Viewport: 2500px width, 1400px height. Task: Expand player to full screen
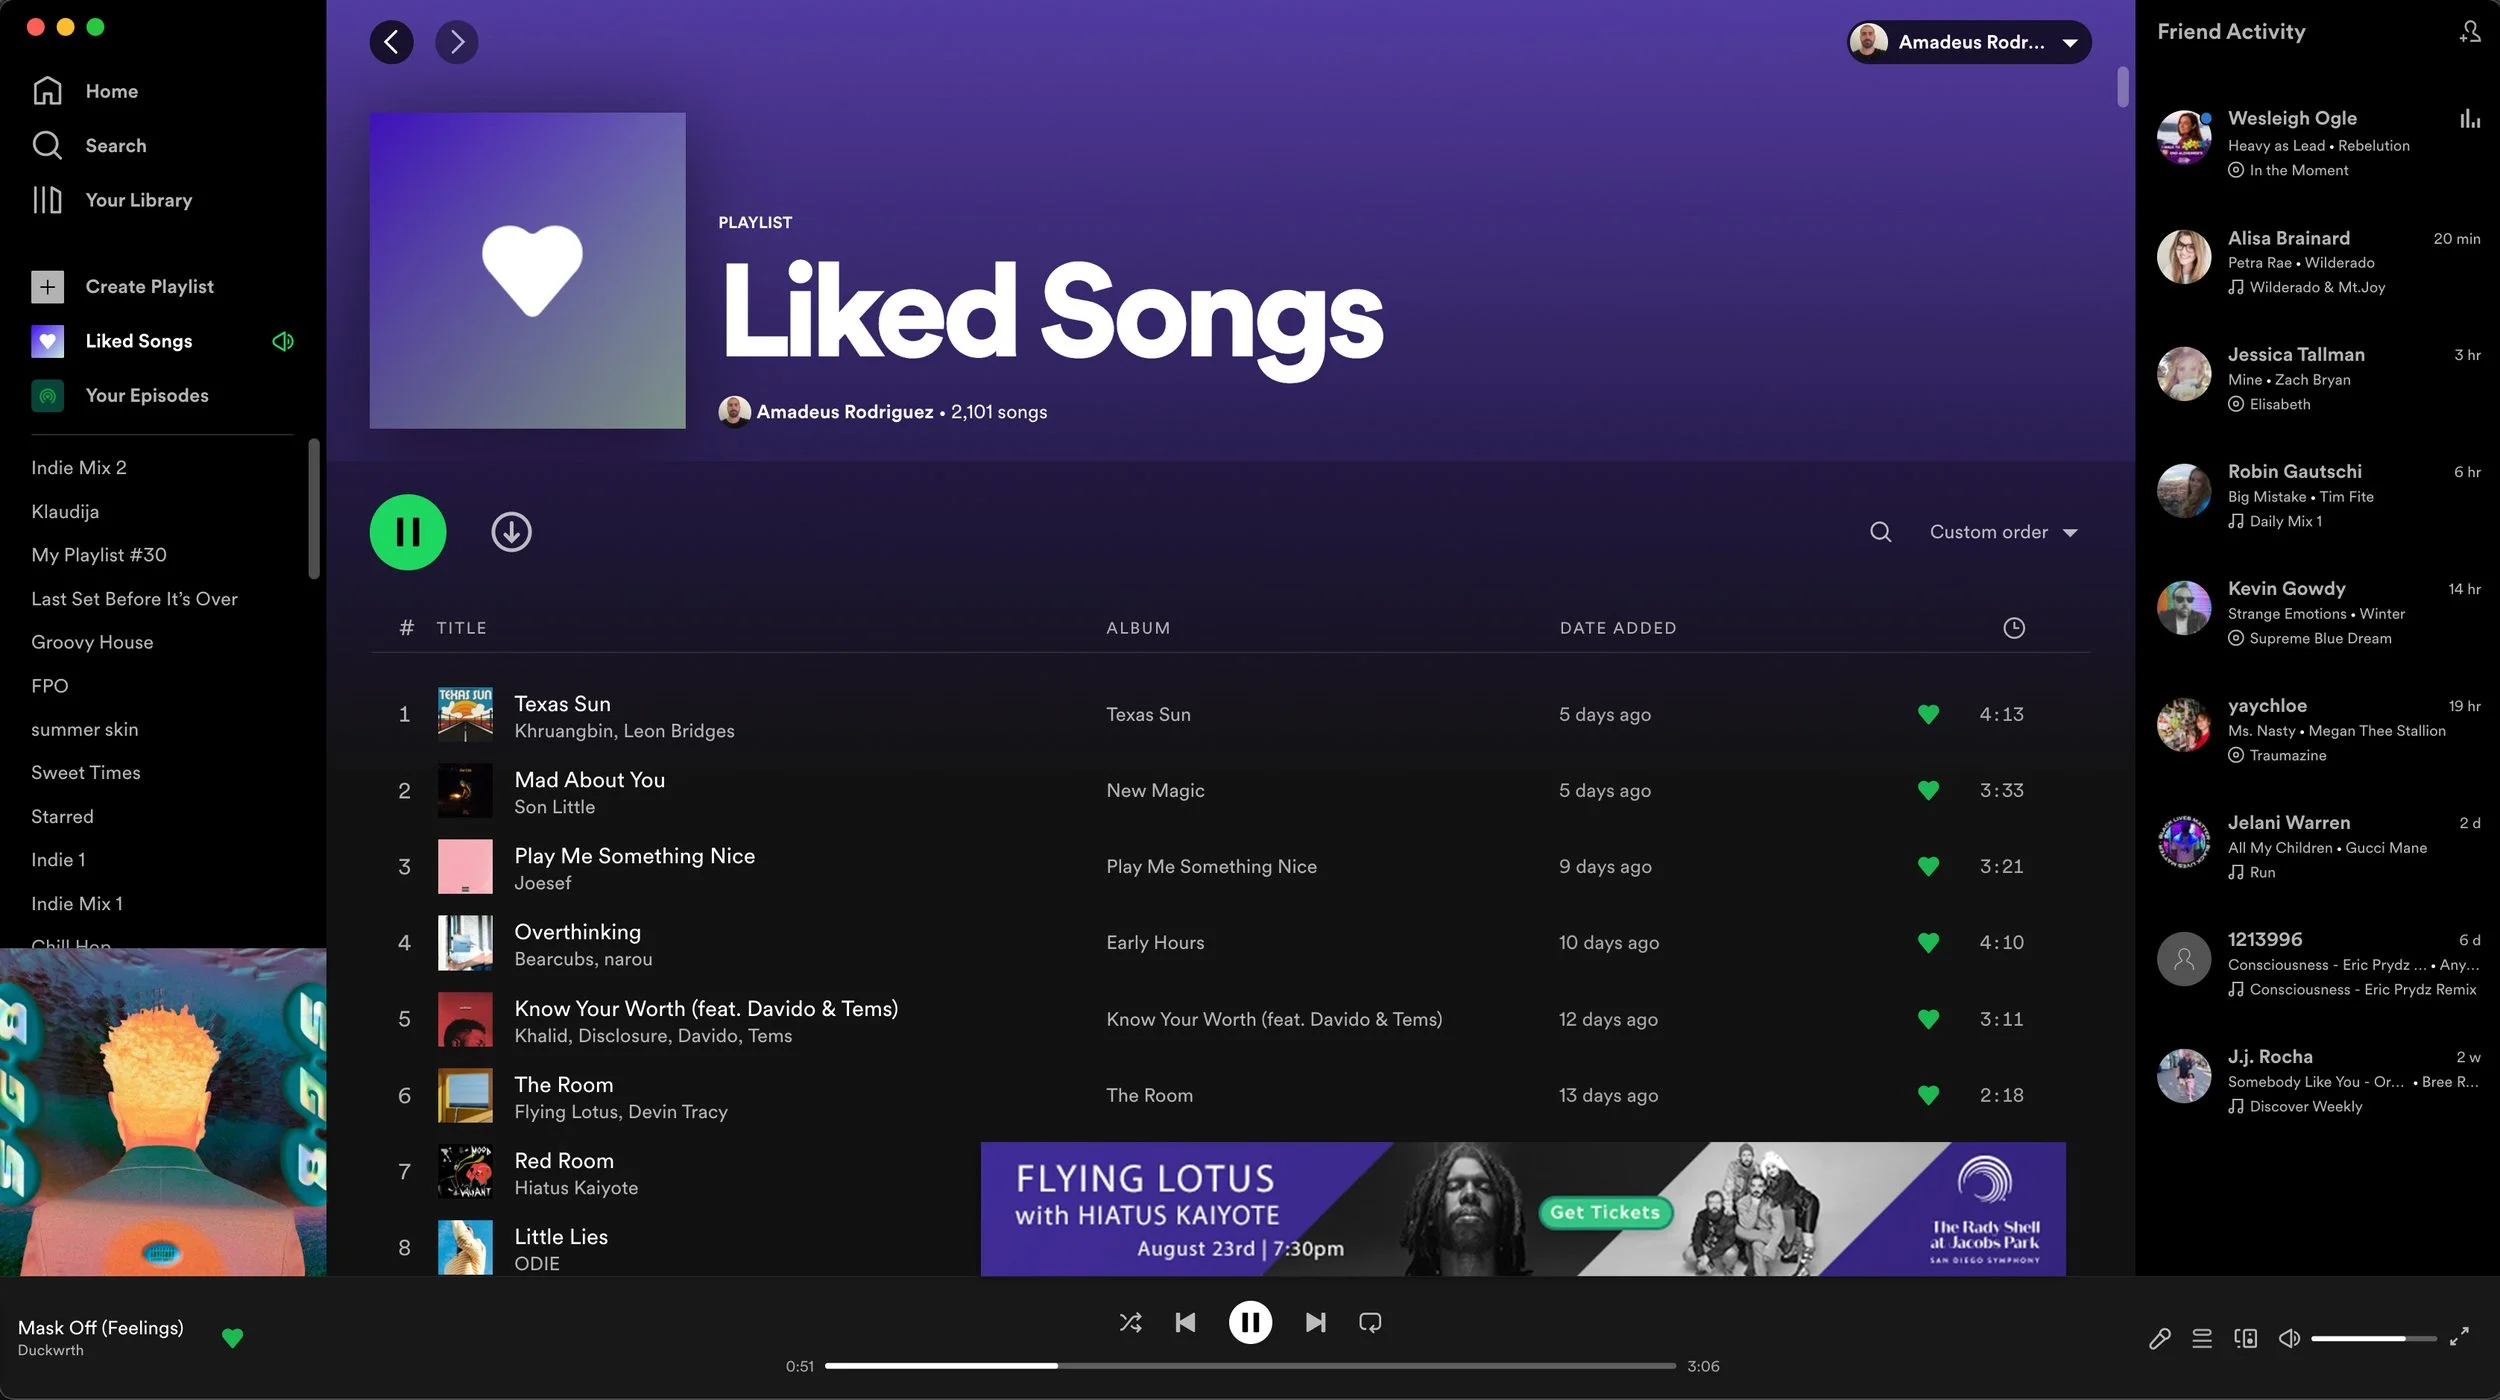click(x=2459, y=1337)
